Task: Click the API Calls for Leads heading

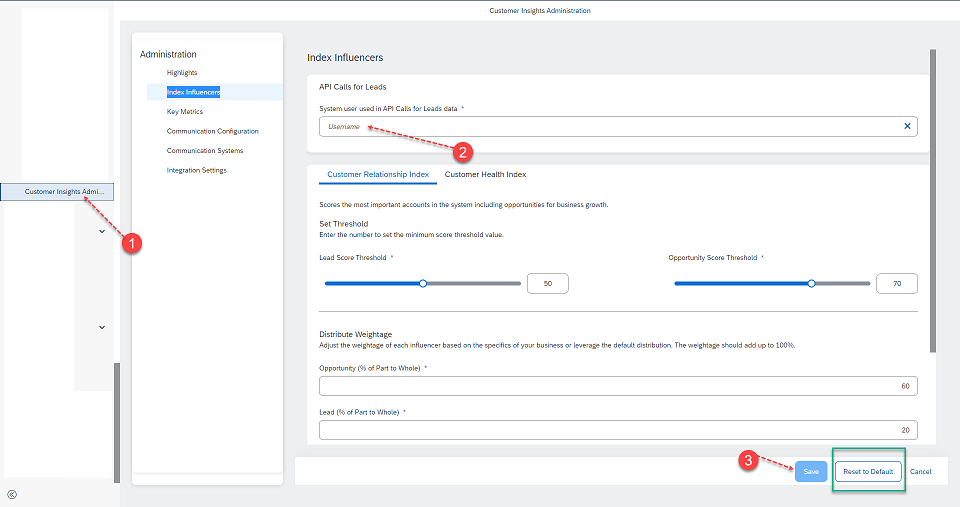Action: (x=353, y=87)
